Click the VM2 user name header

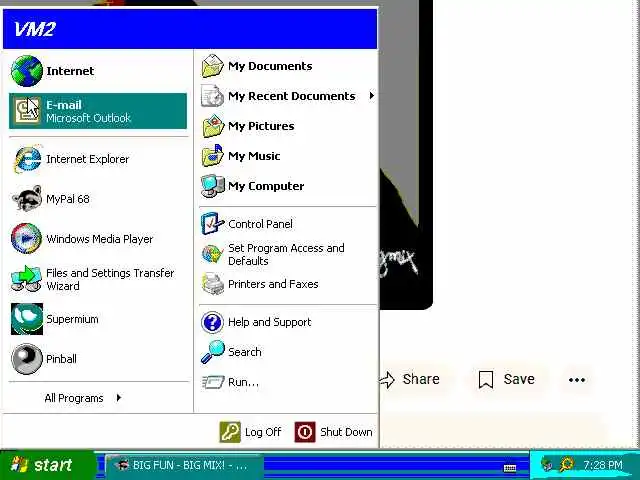tap(34, 29)
